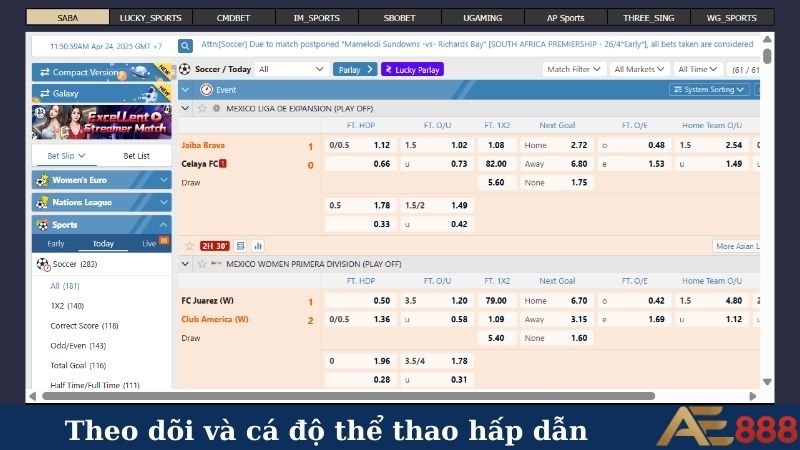Viewport: 800px width, 450px height.
Task: Open the Bet Slip dropdown
Action: point(66,156)
